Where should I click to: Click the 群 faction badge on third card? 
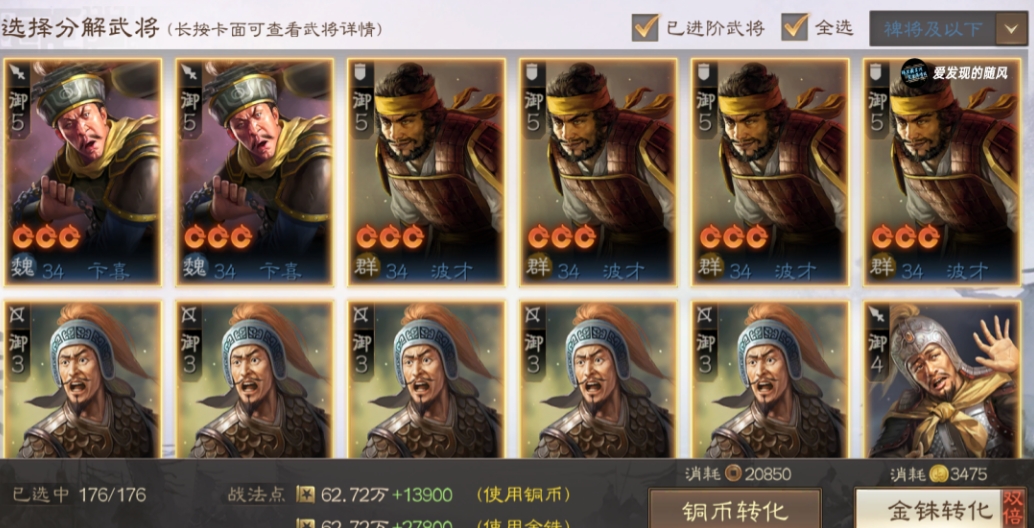pyautogui.click(x=366, y=269)
